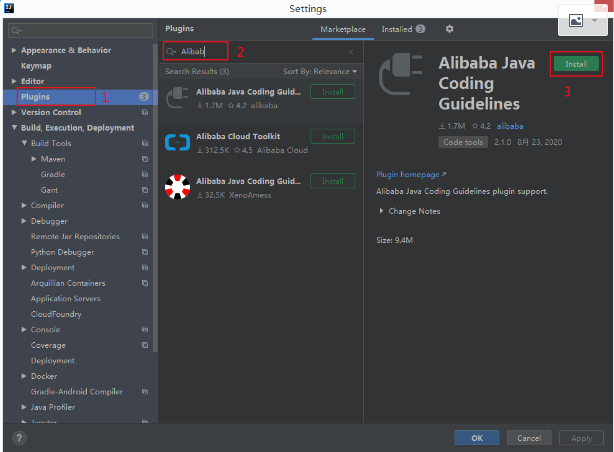Click the Cancel button
Viewport: 614px width, 452px height.
[529, 438]
